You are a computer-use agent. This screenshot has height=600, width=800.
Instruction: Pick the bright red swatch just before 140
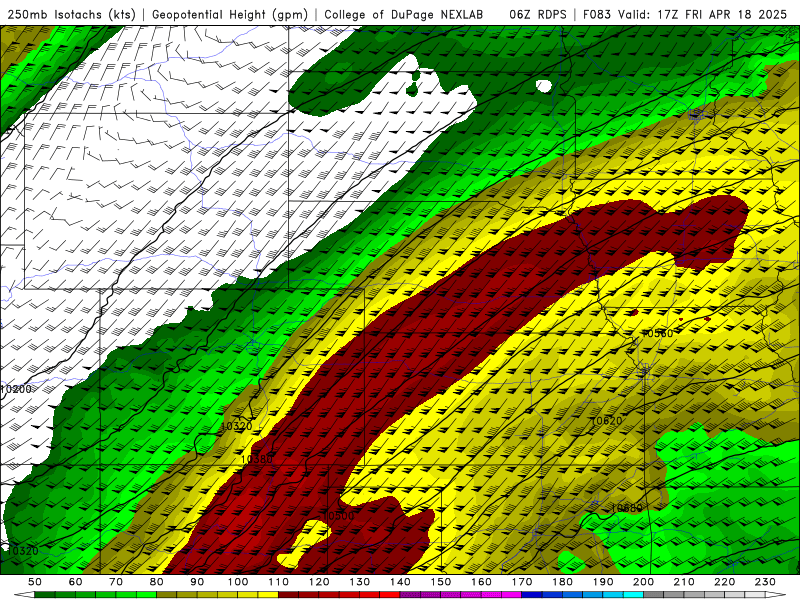click(x=390, y=595)
